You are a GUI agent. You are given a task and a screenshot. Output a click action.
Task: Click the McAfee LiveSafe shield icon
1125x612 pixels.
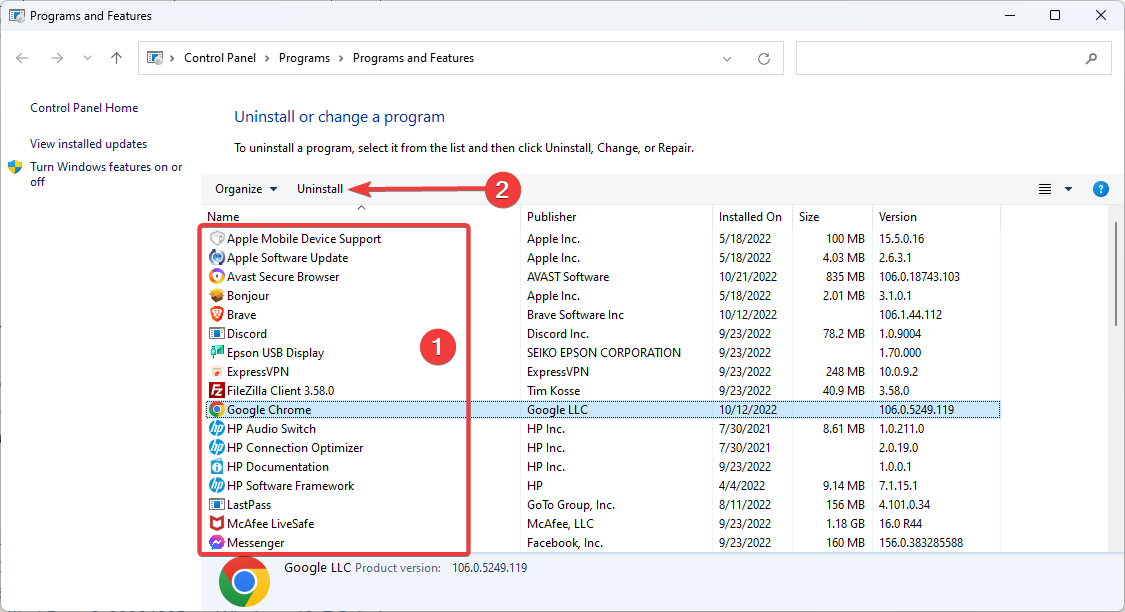217,524
